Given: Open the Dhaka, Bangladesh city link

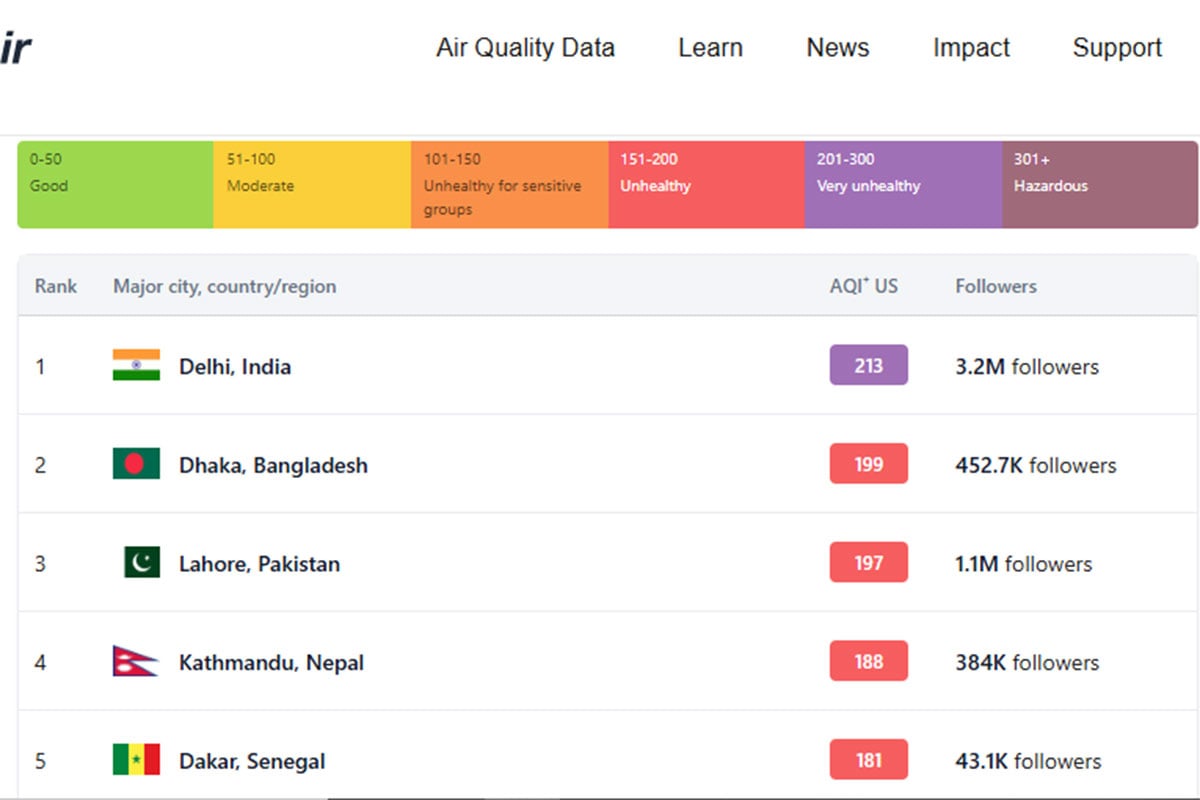Looking at the screenshot, I should 273,465.
